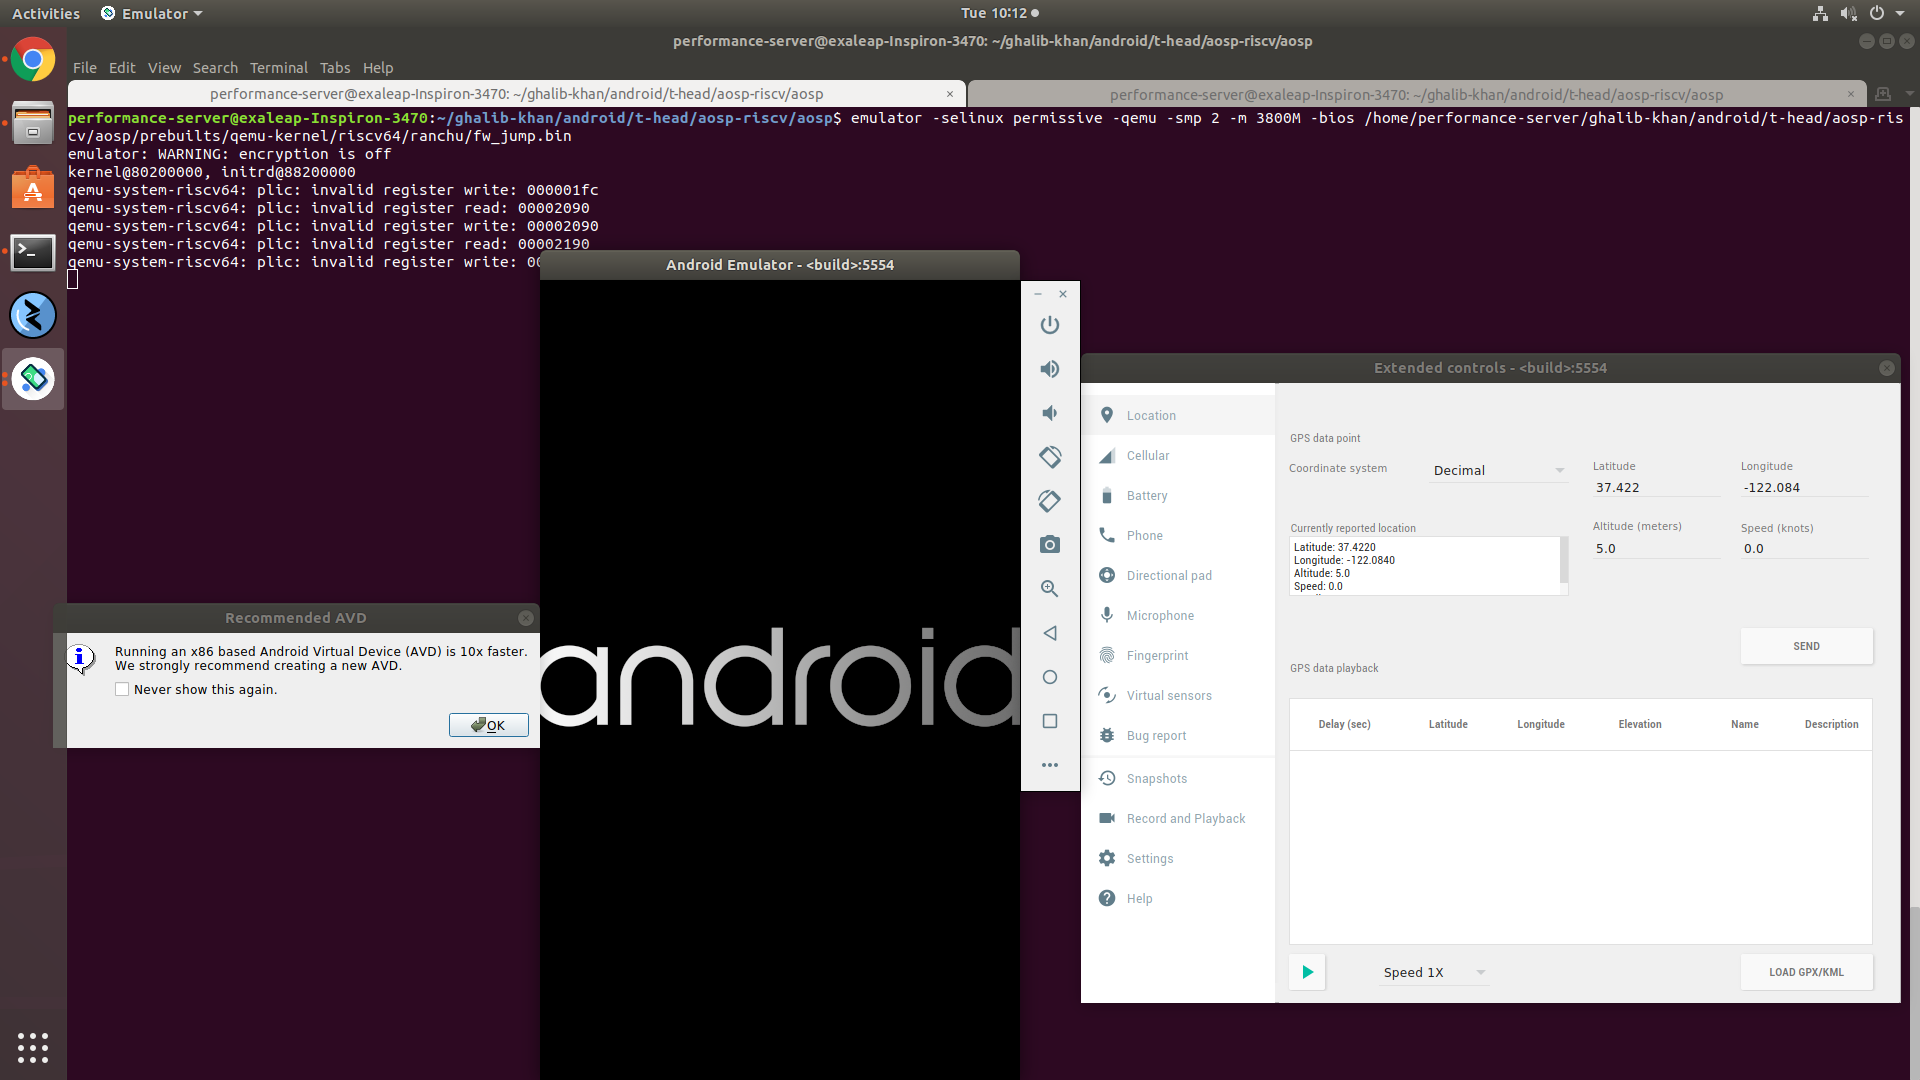Image resolution: width=1920 pixels, height=1080 pixels.
Task: Start GPS data playback with play button
Action: (x=1306, y=971)
